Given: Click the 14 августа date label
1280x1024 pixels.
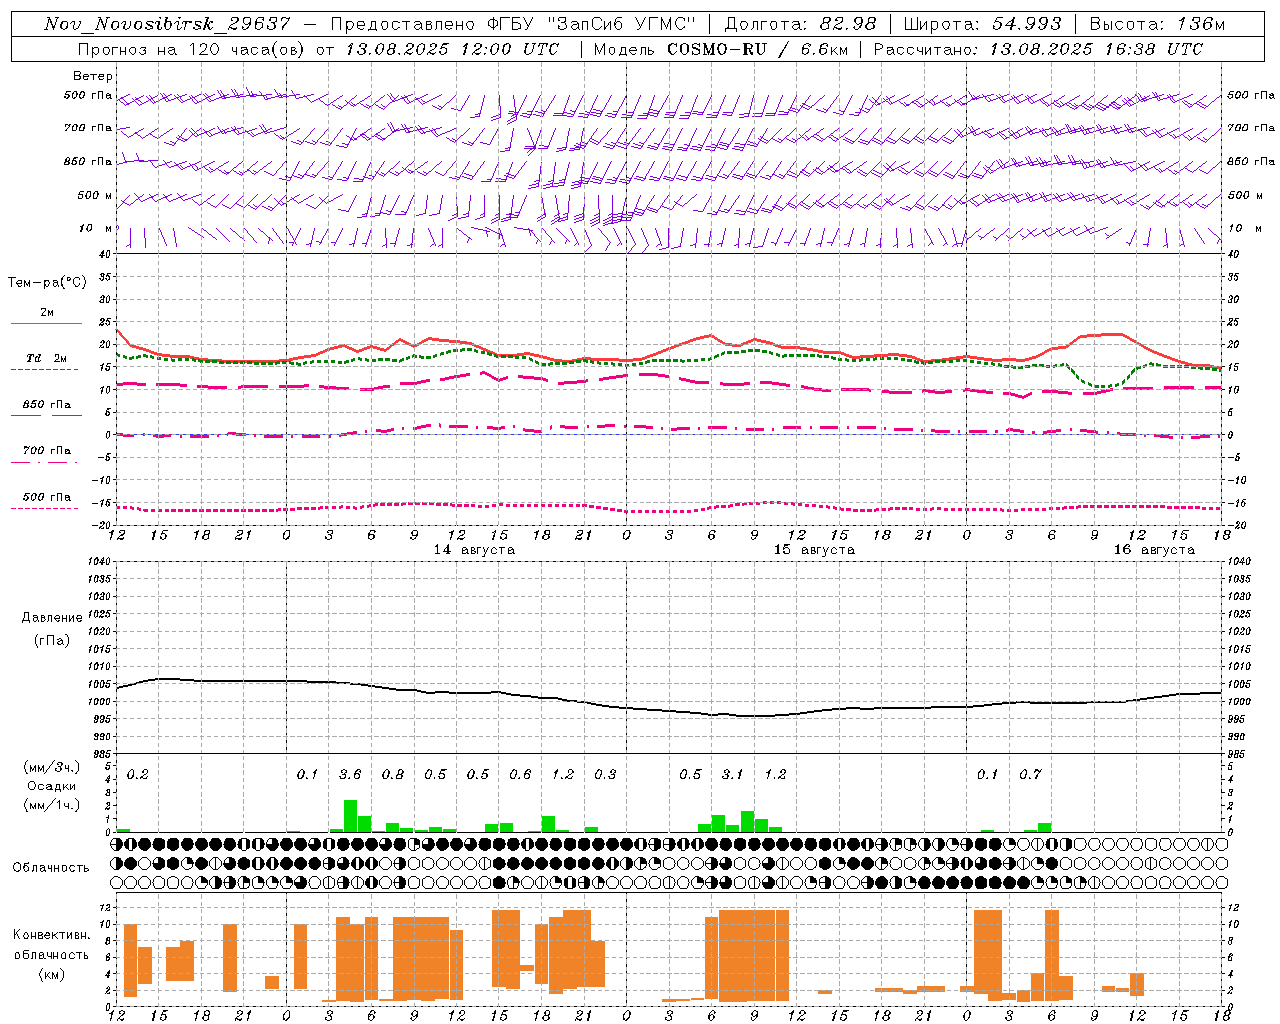Looking at the screenshot, I should click(x=474, y=550).
